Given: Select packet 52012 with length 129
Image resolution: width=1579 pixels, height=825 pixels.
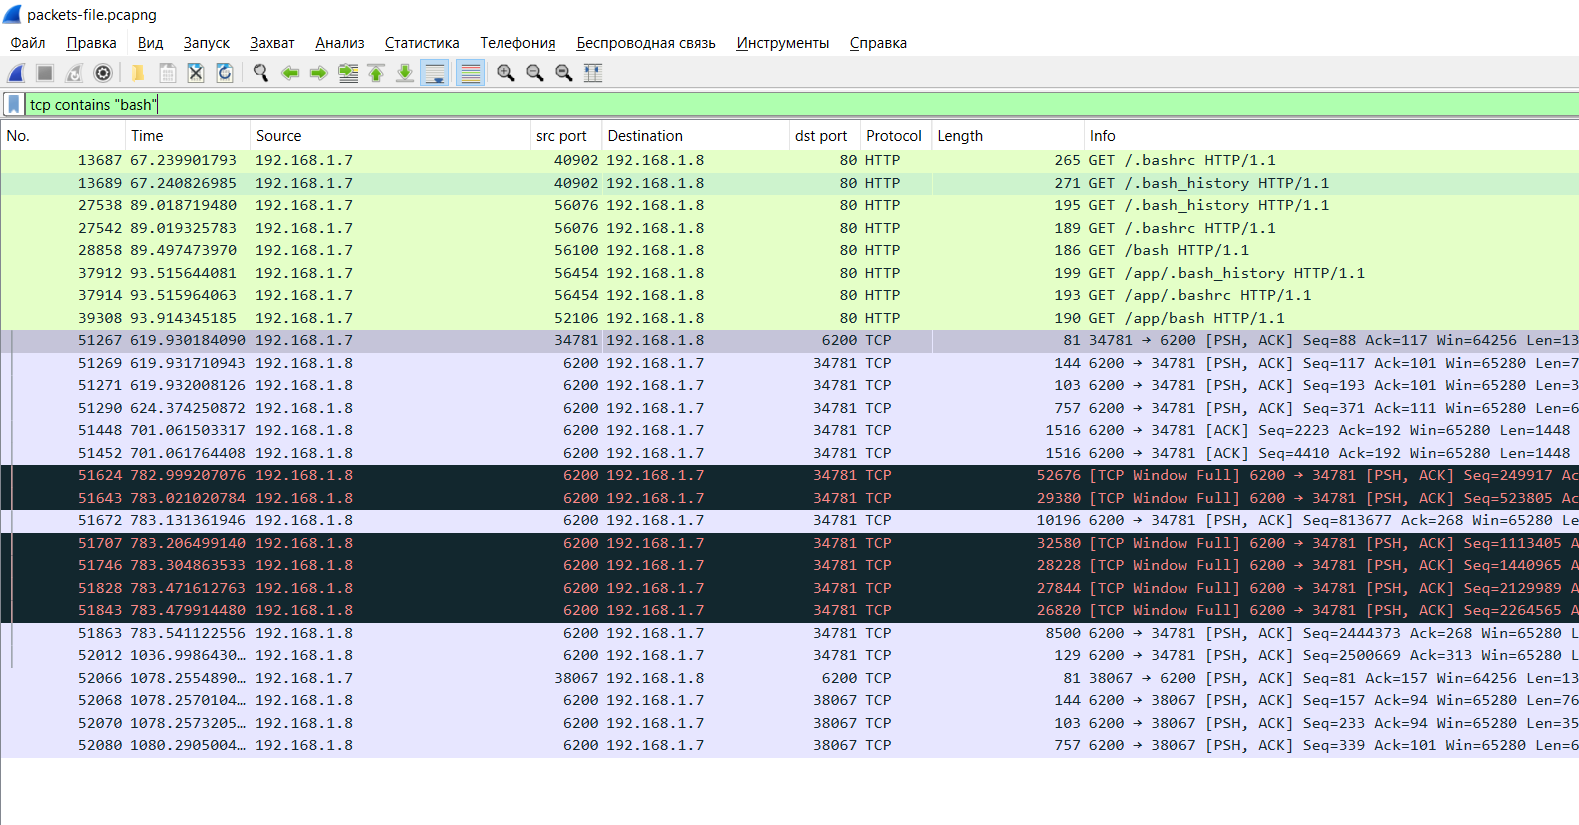Looking at the screenshot, I should pos(790,655).
